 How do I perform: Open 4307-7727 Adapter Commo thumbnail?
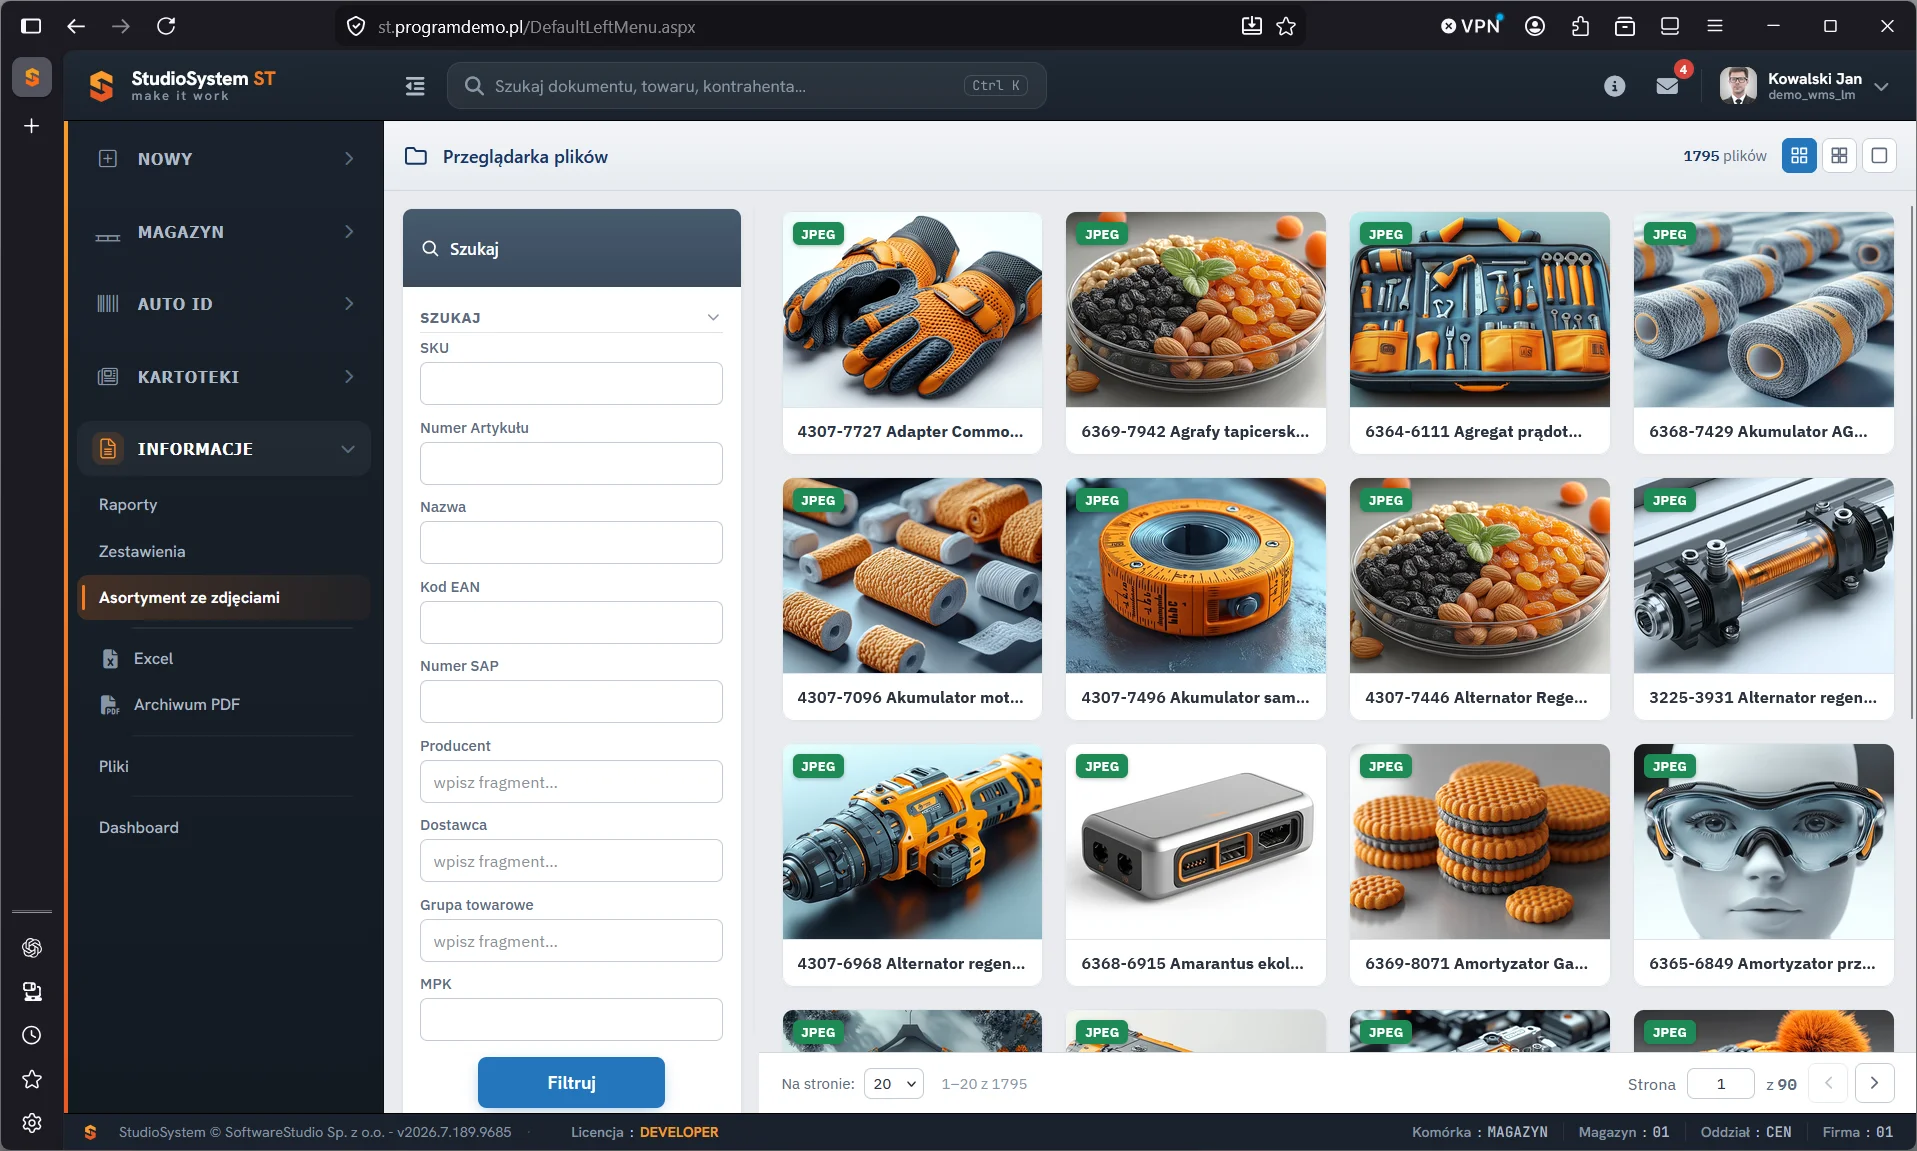coord(912,310)
